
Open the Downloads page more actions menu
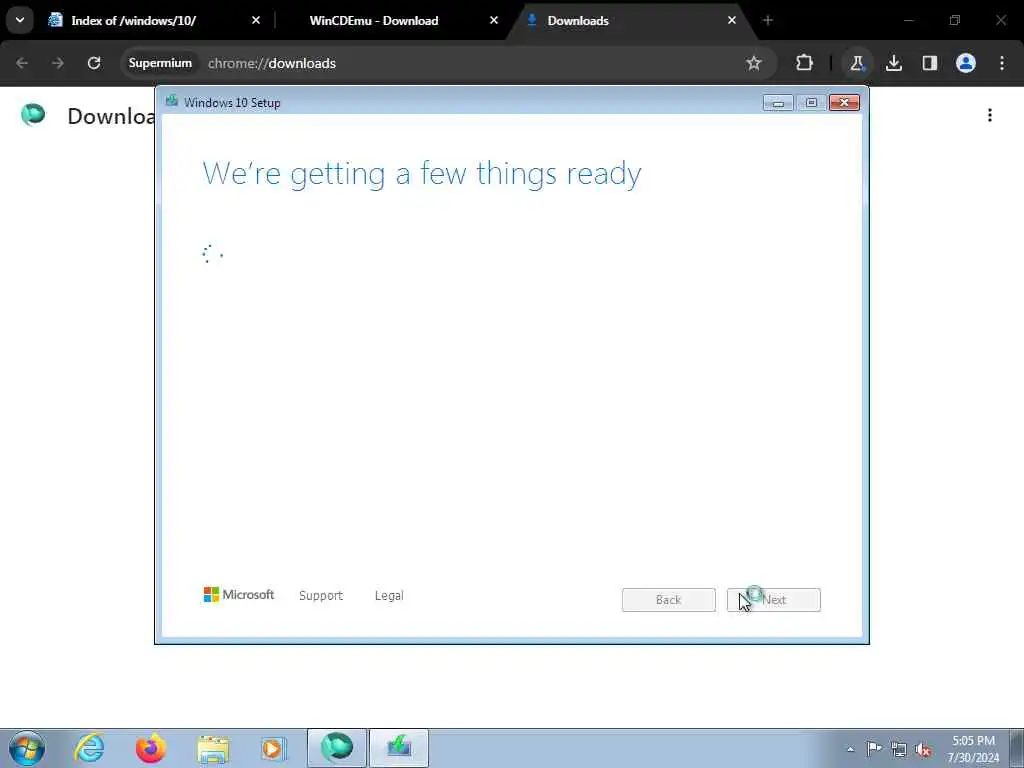(990, 116)
